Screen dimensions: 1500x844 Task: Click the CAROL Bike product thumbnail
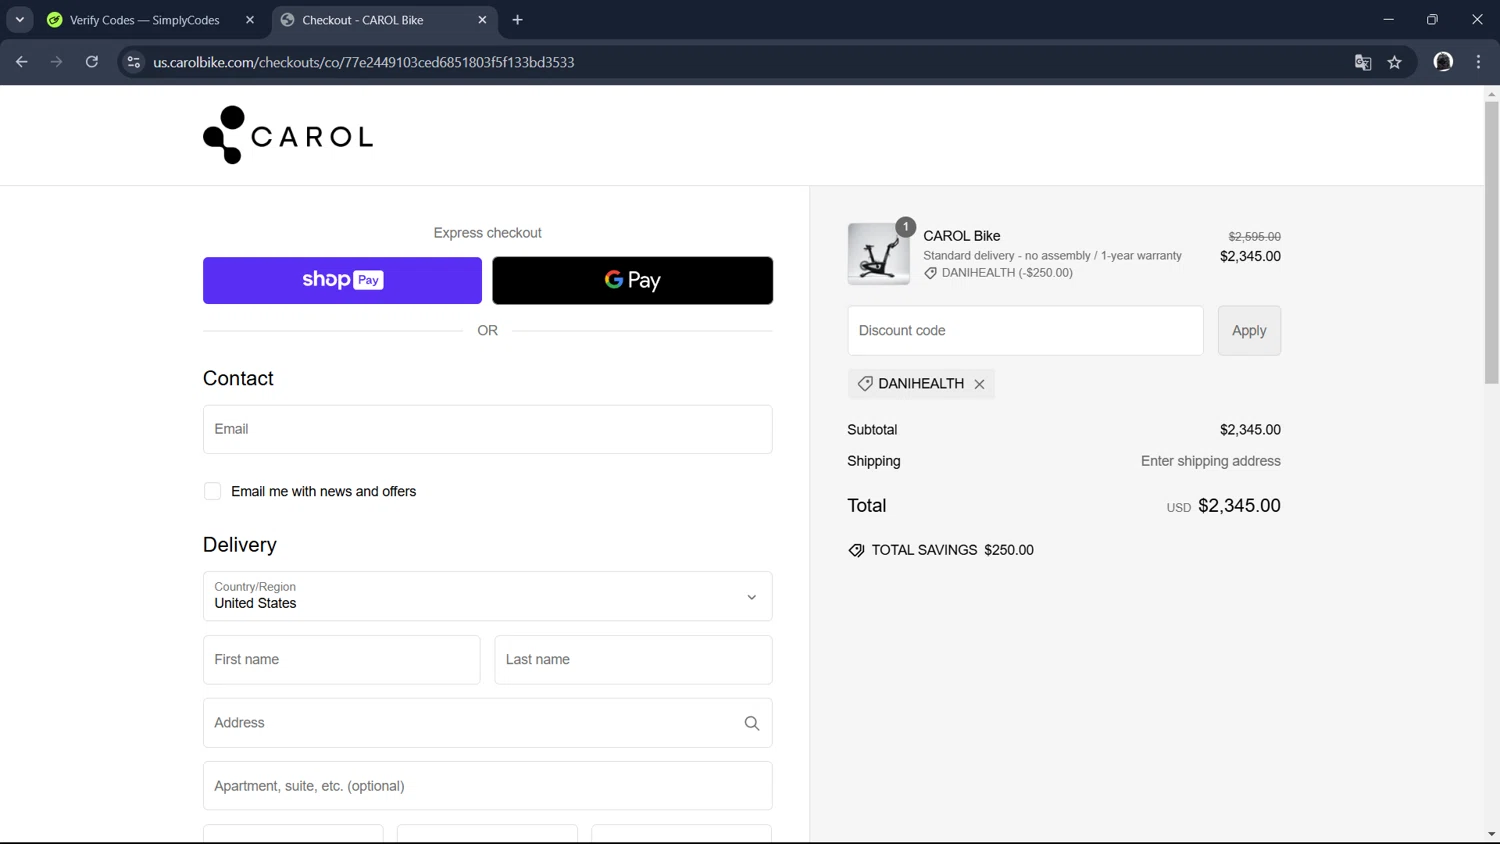point(879,254)
